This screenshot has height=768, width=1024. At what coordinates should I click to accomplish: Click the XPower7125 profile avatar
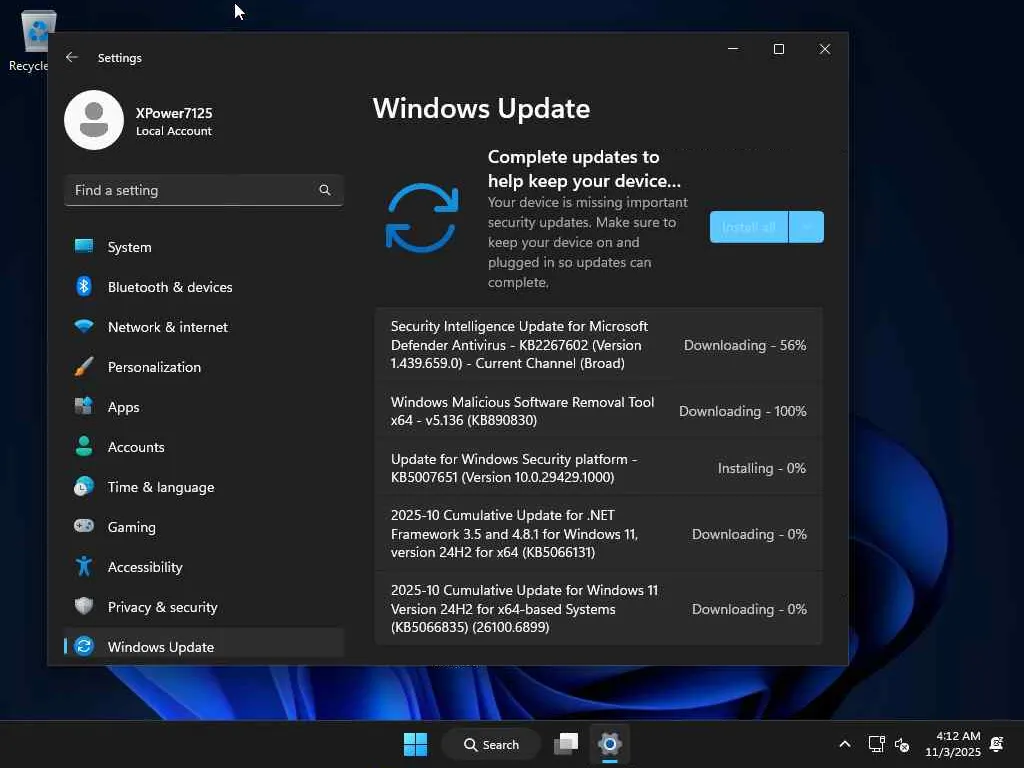94,120
